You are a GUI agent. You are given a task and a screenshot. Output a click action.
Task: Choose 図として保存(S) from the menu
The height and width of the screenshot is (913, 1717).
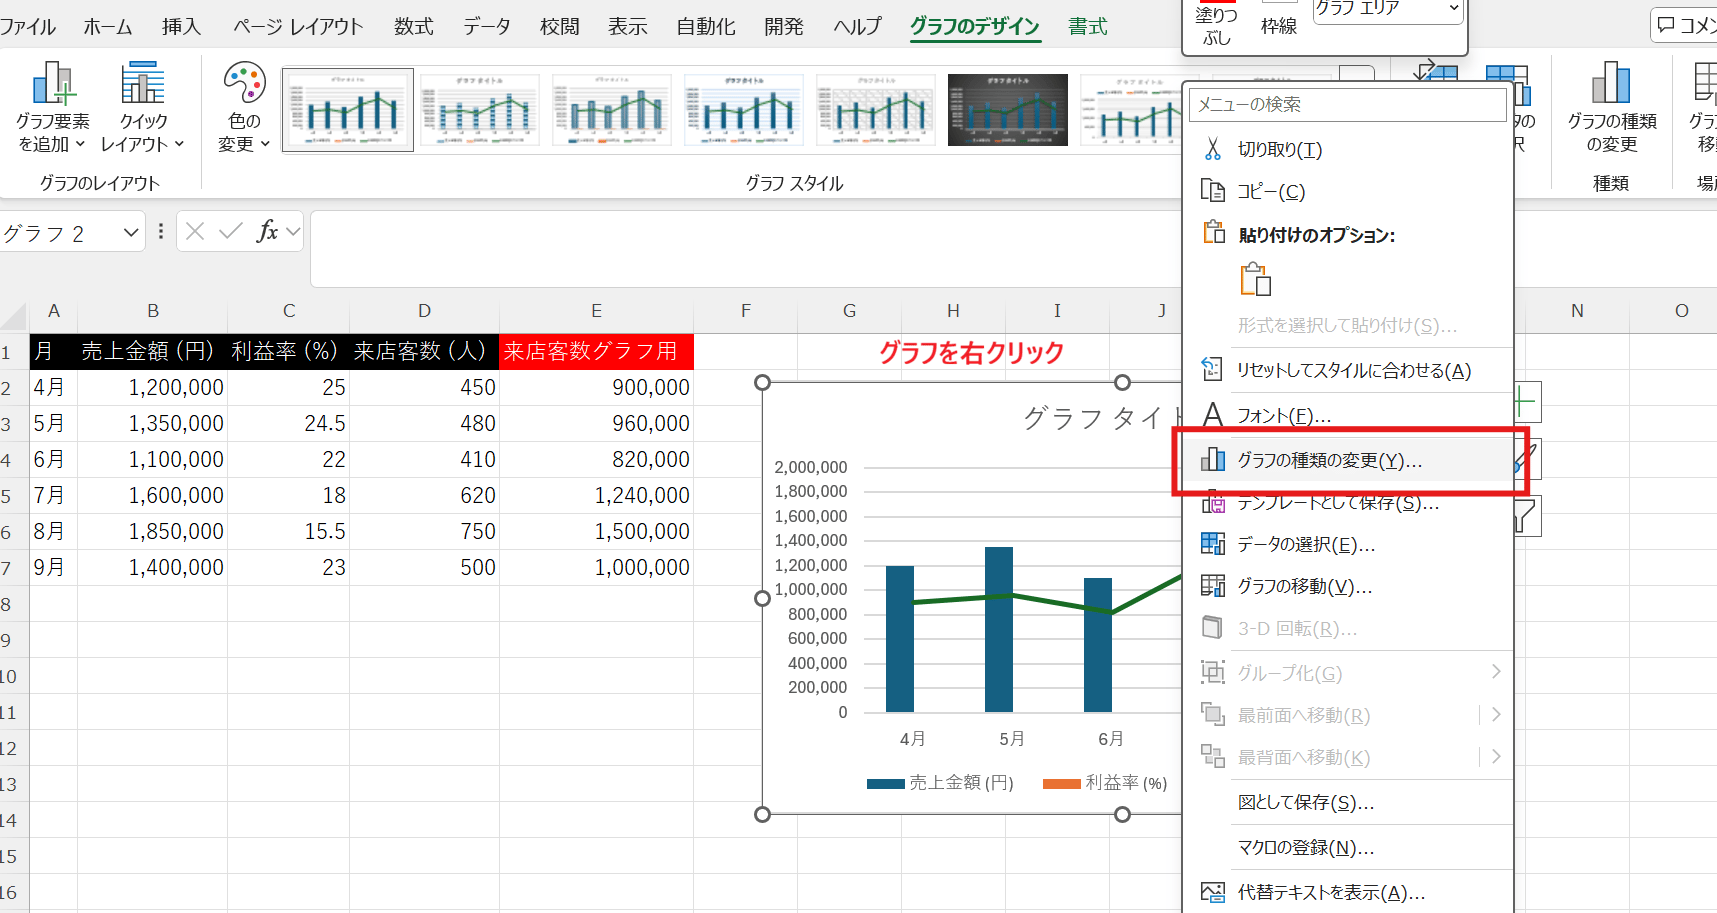tap(1305, 803)
